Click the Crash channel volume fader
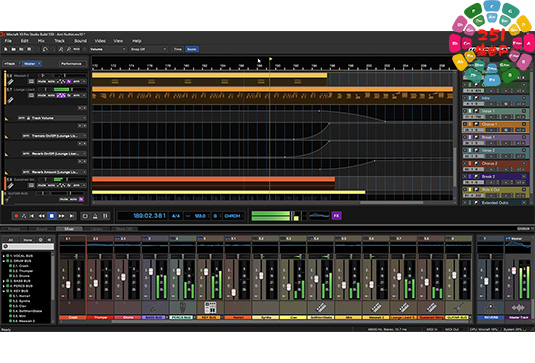Viewport: 535px width, 363px height. coord(68,284)
